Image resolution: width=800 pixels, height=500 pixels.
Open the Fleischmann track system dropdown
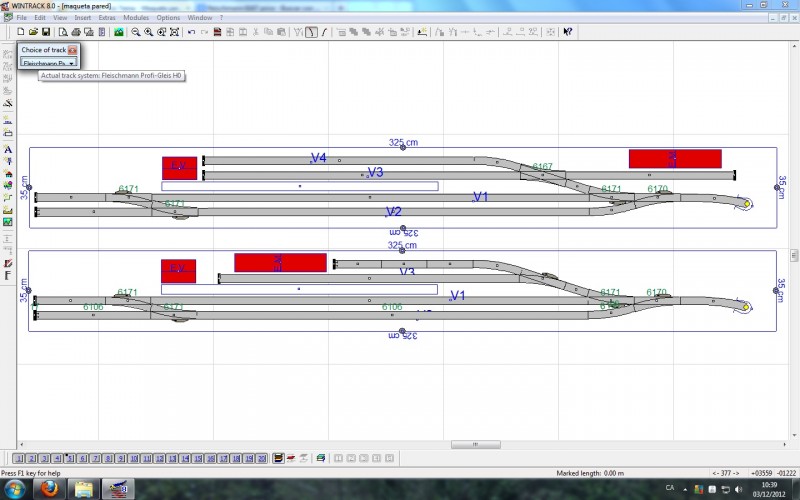[x=49, y=63]
